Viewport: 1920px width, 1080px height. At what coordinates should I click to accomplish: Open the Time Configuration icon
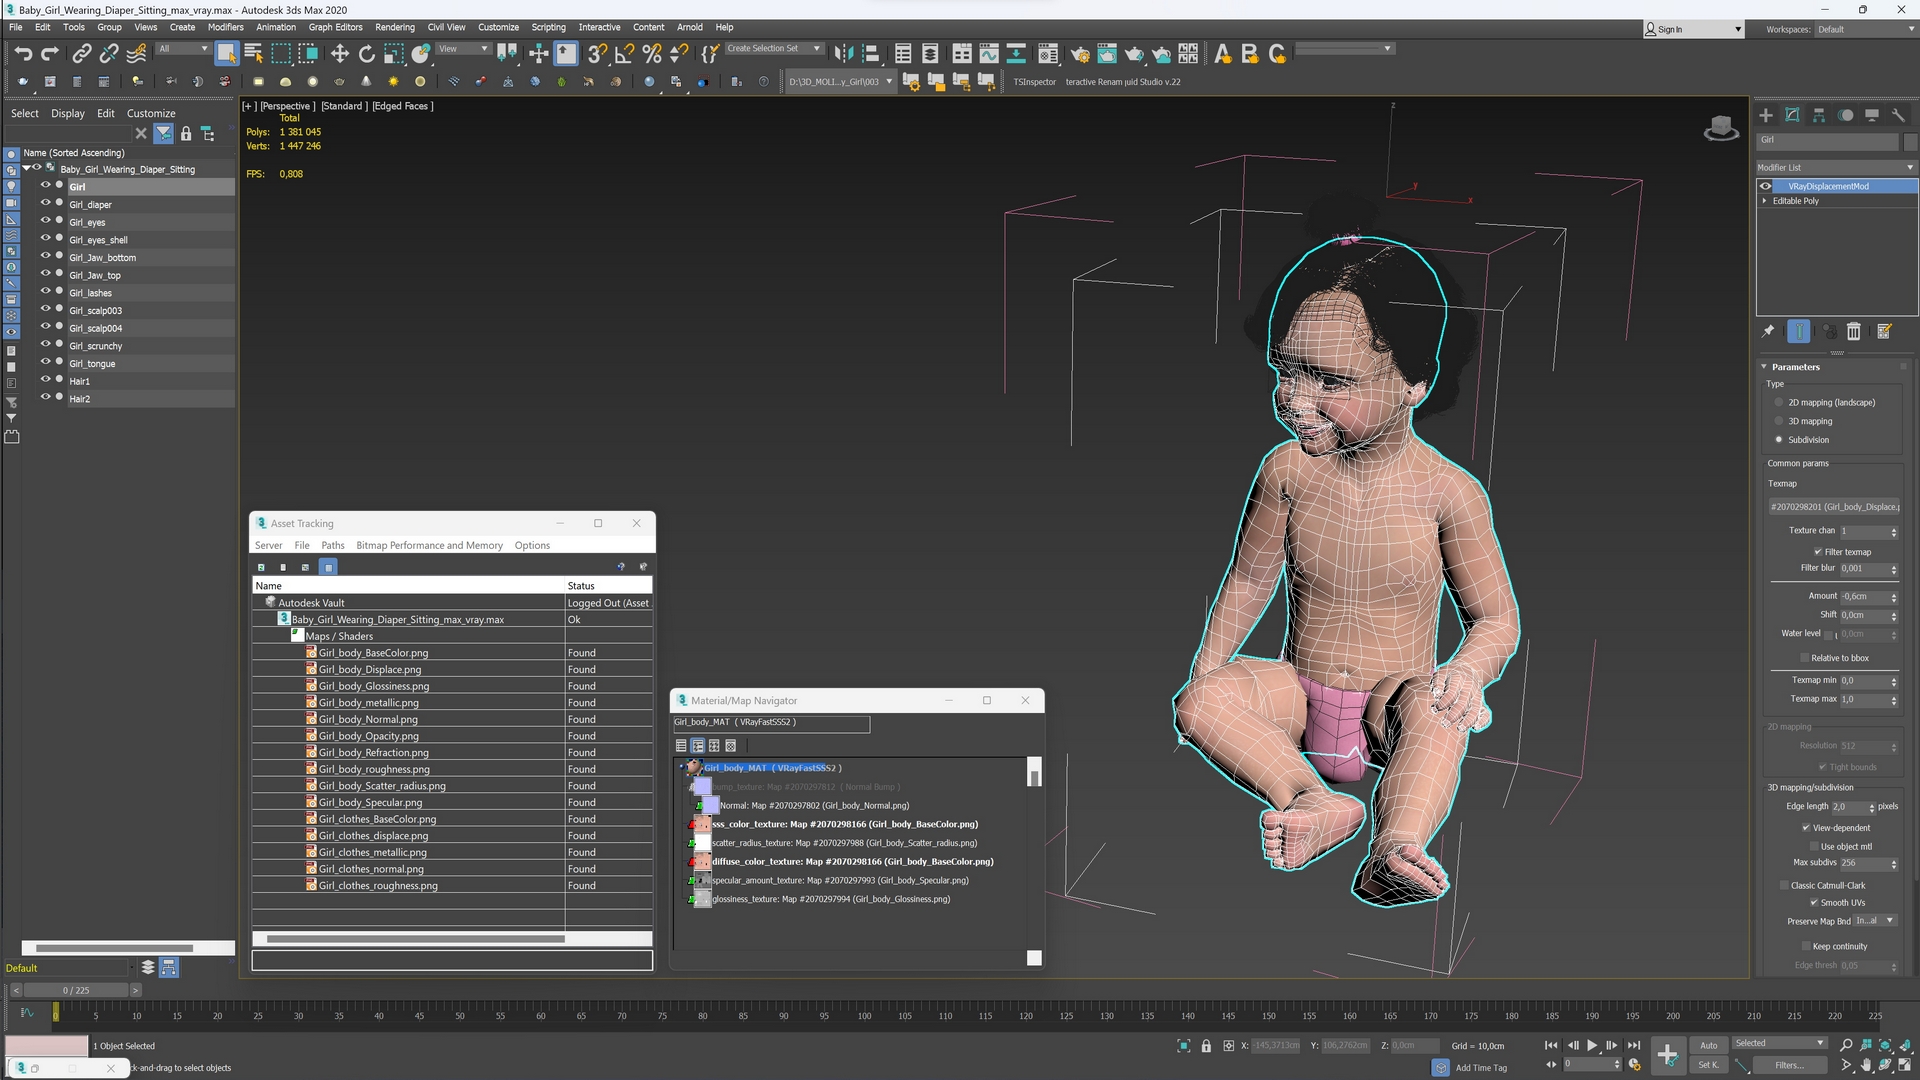pos(1634,1065)
